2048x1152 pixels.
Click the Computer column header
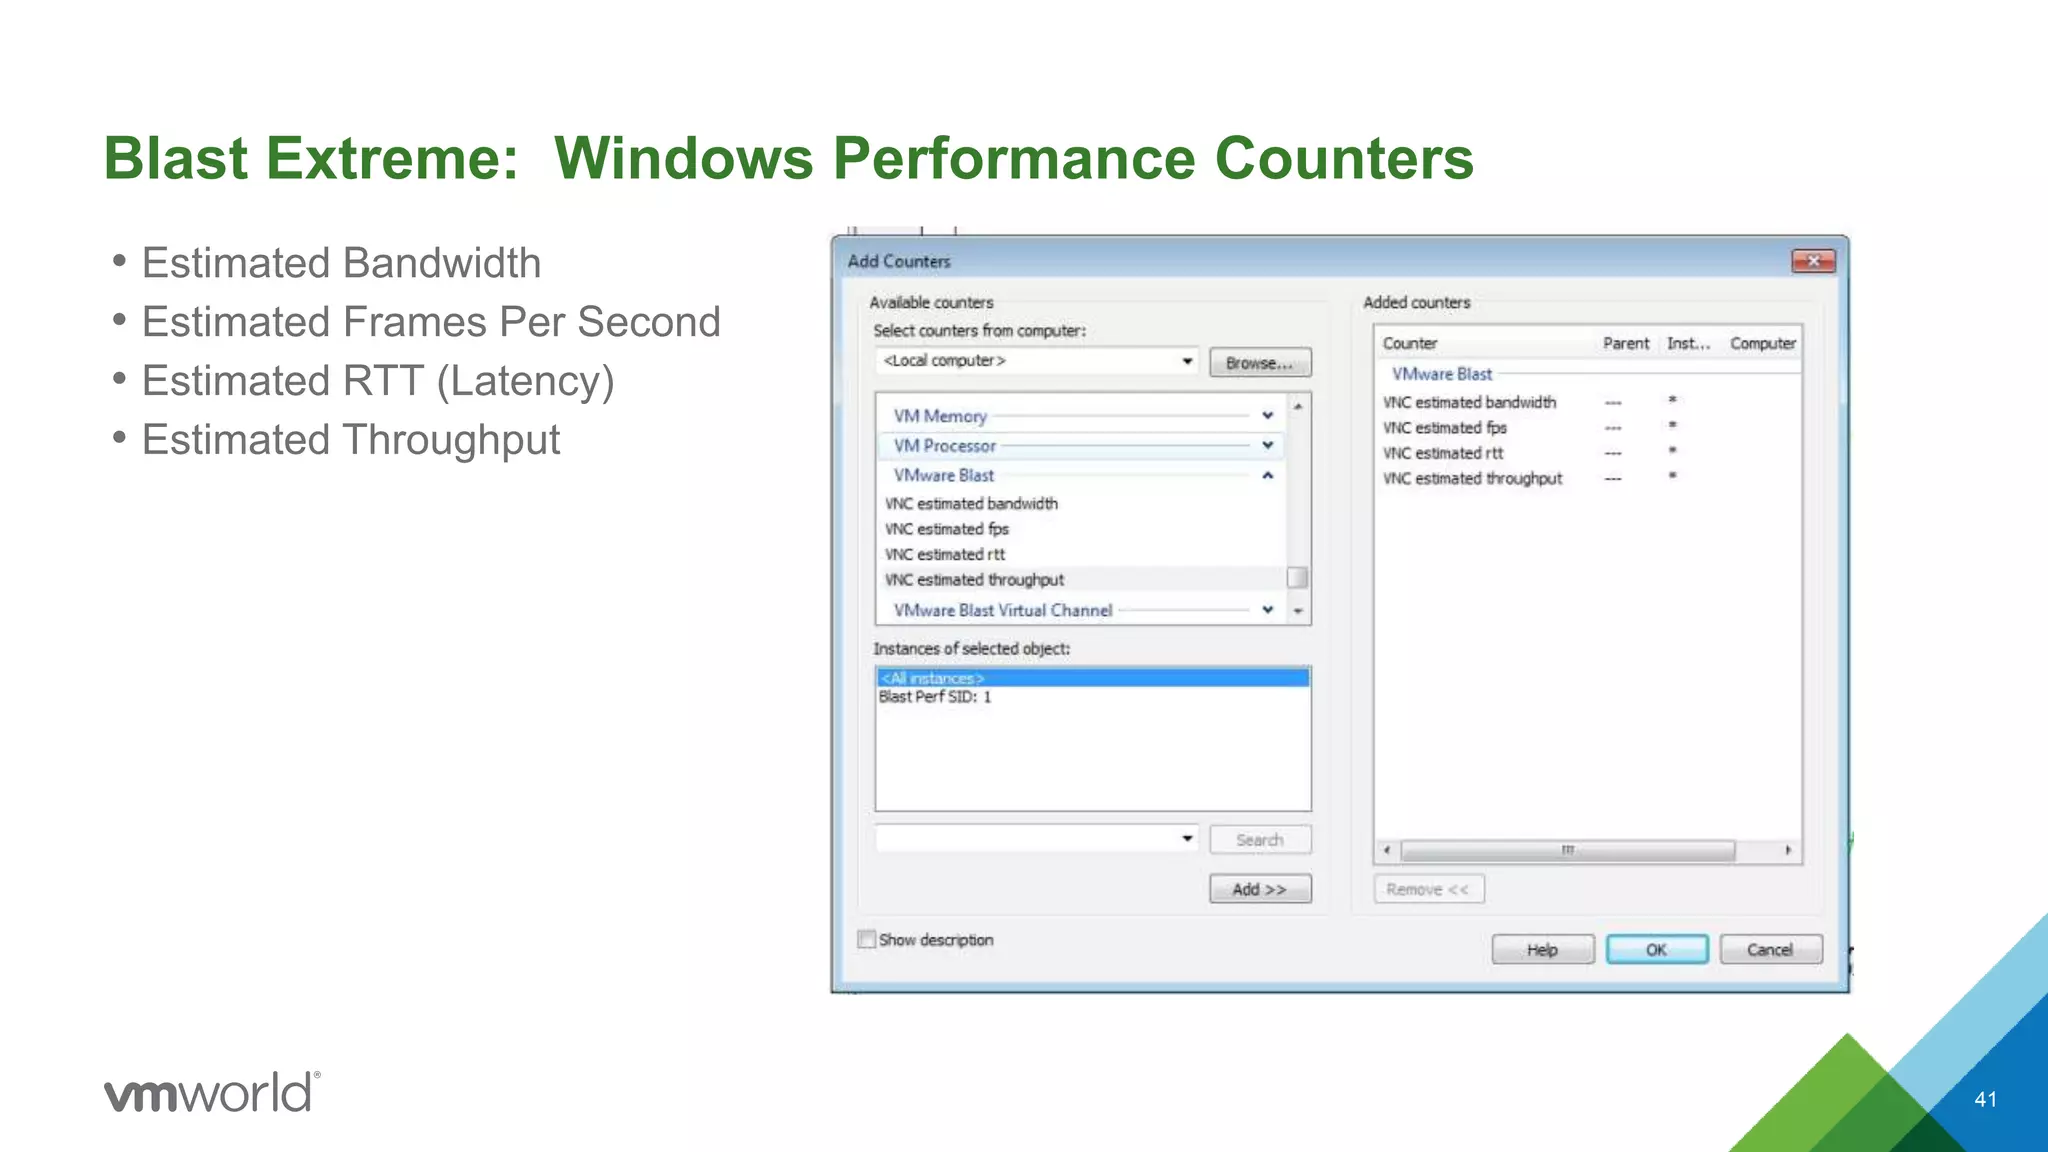pyautogui.click(x=1763, y=344)
